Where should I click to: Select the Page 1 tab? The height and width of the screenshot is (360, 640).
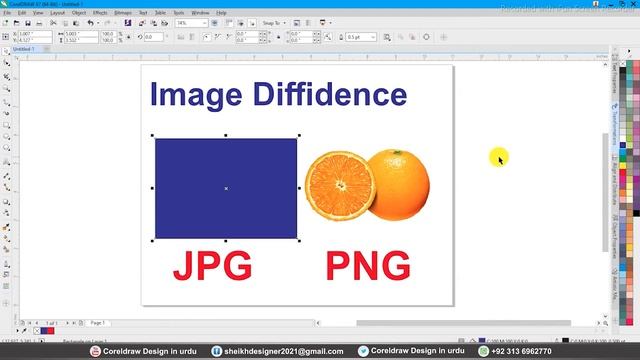point(98,323)
